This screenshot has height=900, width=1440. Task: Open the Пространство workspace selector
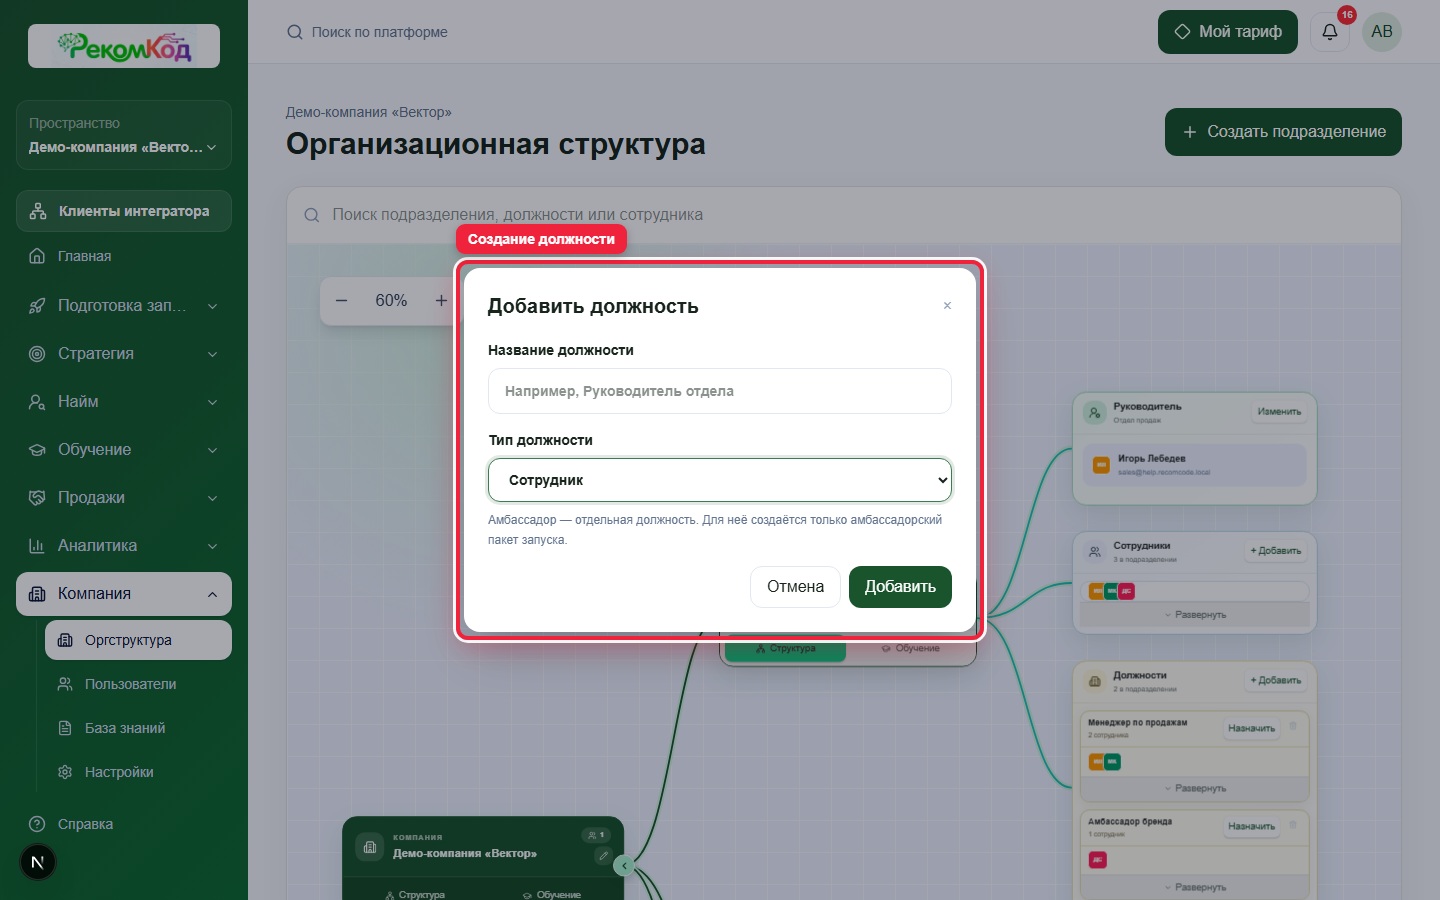(124, 135)
